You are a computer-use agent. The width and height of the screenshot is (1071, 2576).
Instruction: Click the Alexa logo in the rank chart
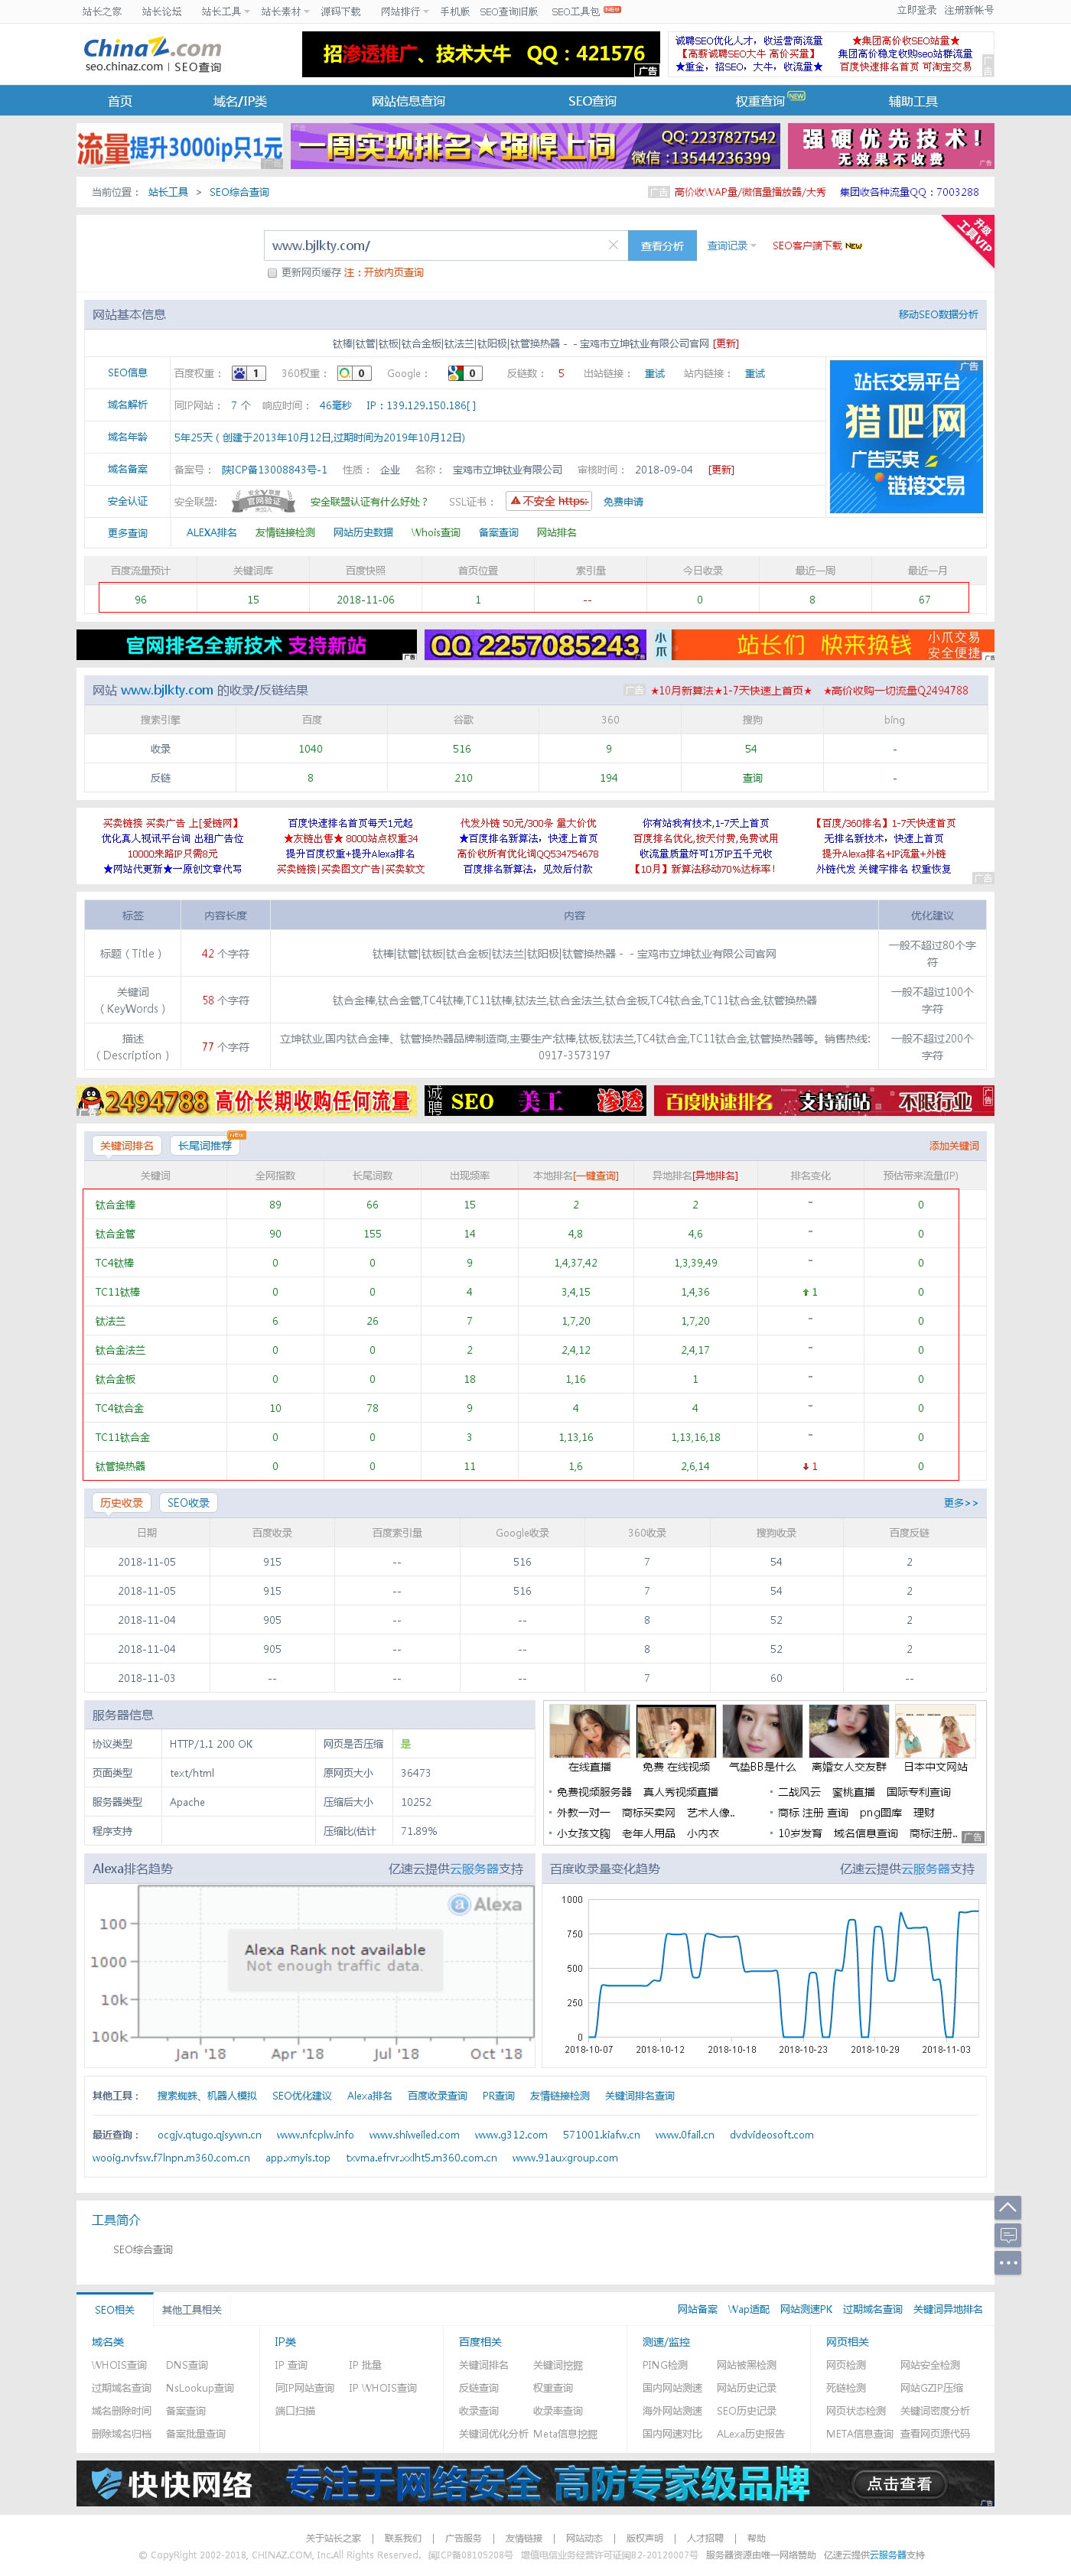pos(486,1904)
